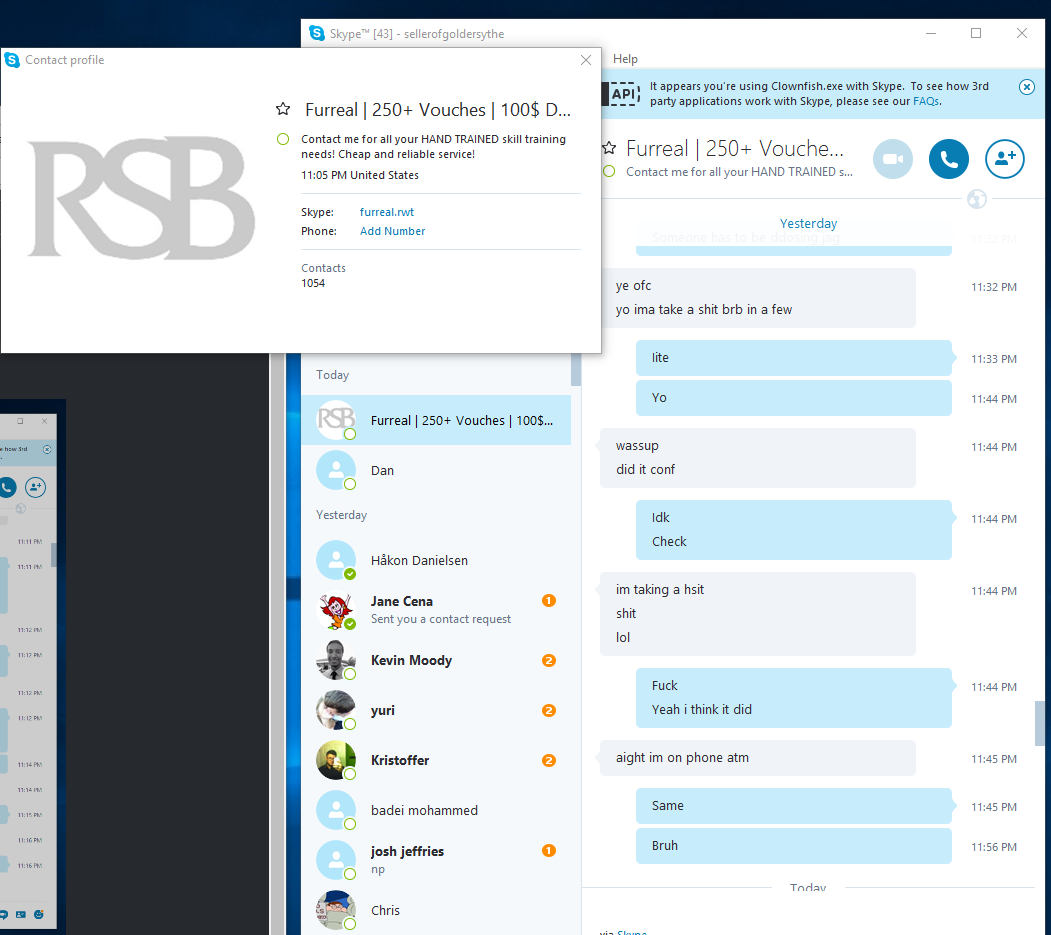Open the conversation with yuri

click(436, 710)
